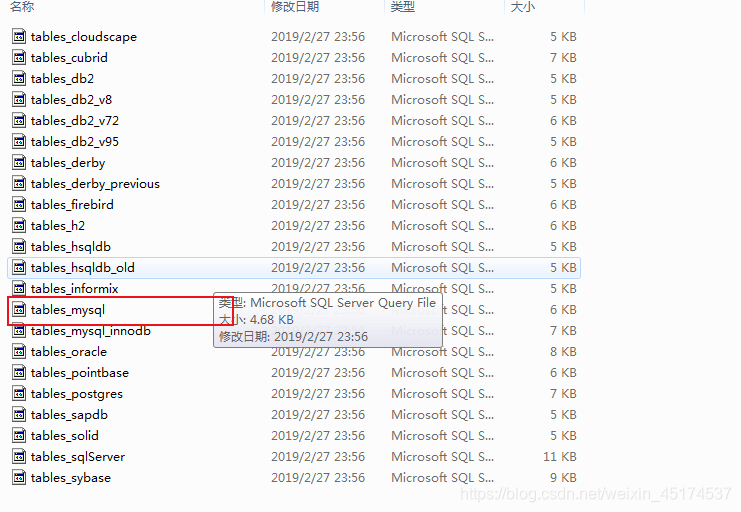741x512 pixels.
Task: Select the tables_db2_v95 file name
Action: [75, 141]
